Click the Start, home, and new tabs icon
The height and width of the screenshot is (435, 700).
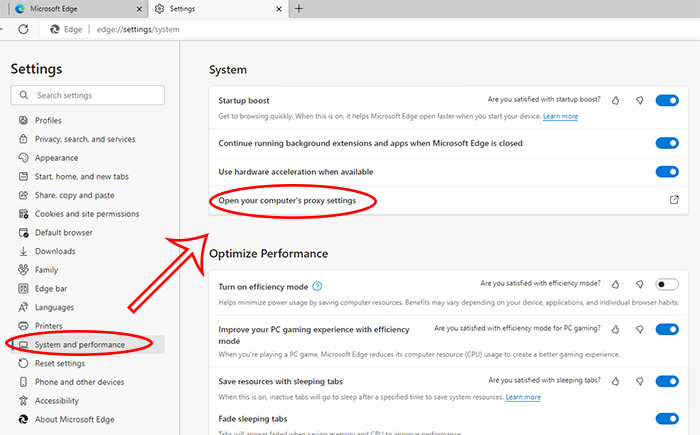click(23, 176)
